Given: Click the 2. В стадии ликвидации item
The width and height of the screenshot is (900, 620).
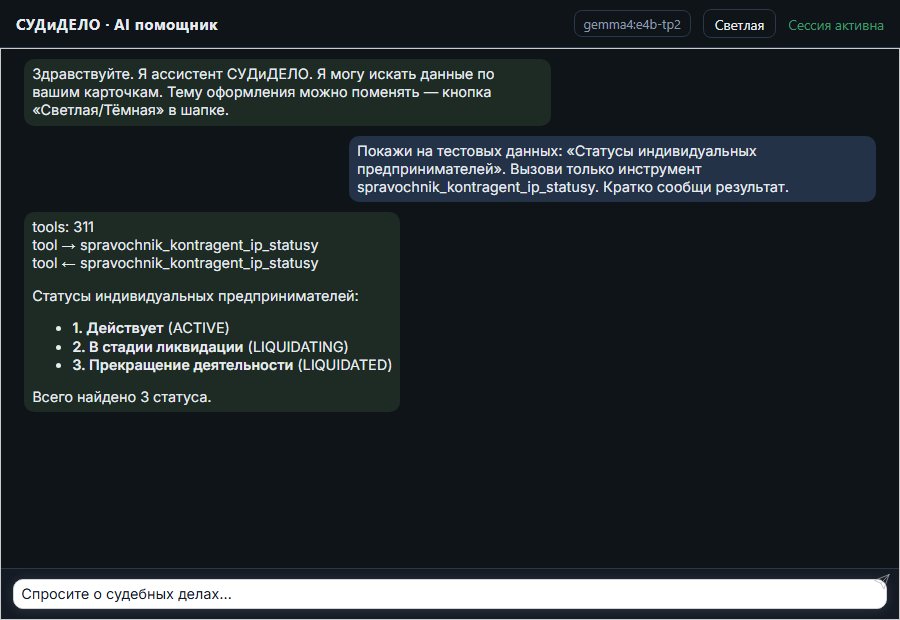Looking at the screenshot, I should (x=210, y=347).
